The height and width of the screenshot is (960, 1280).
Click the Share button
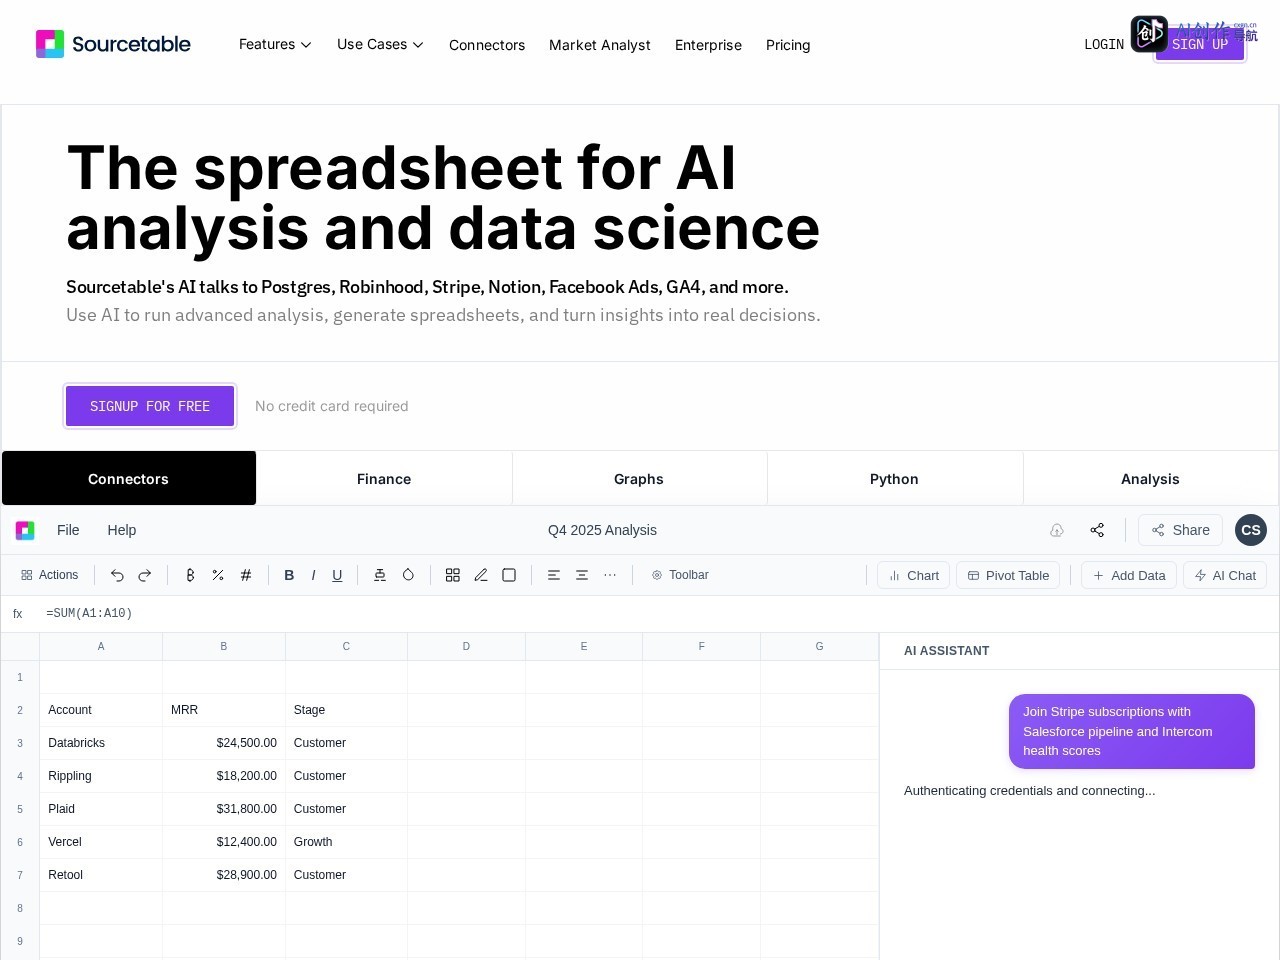[x=1180, y=530]
